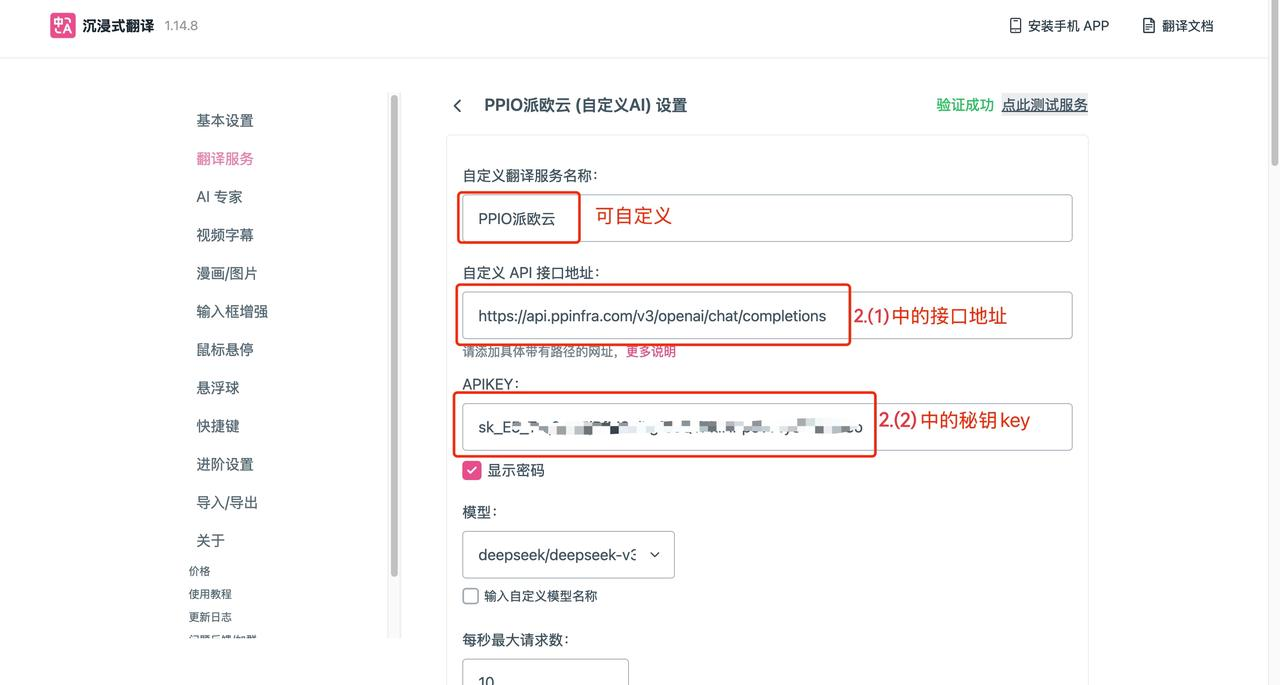Open 输入框增强 sidebar section
The image size is (1280, 685).
click(x=232, y=312)
